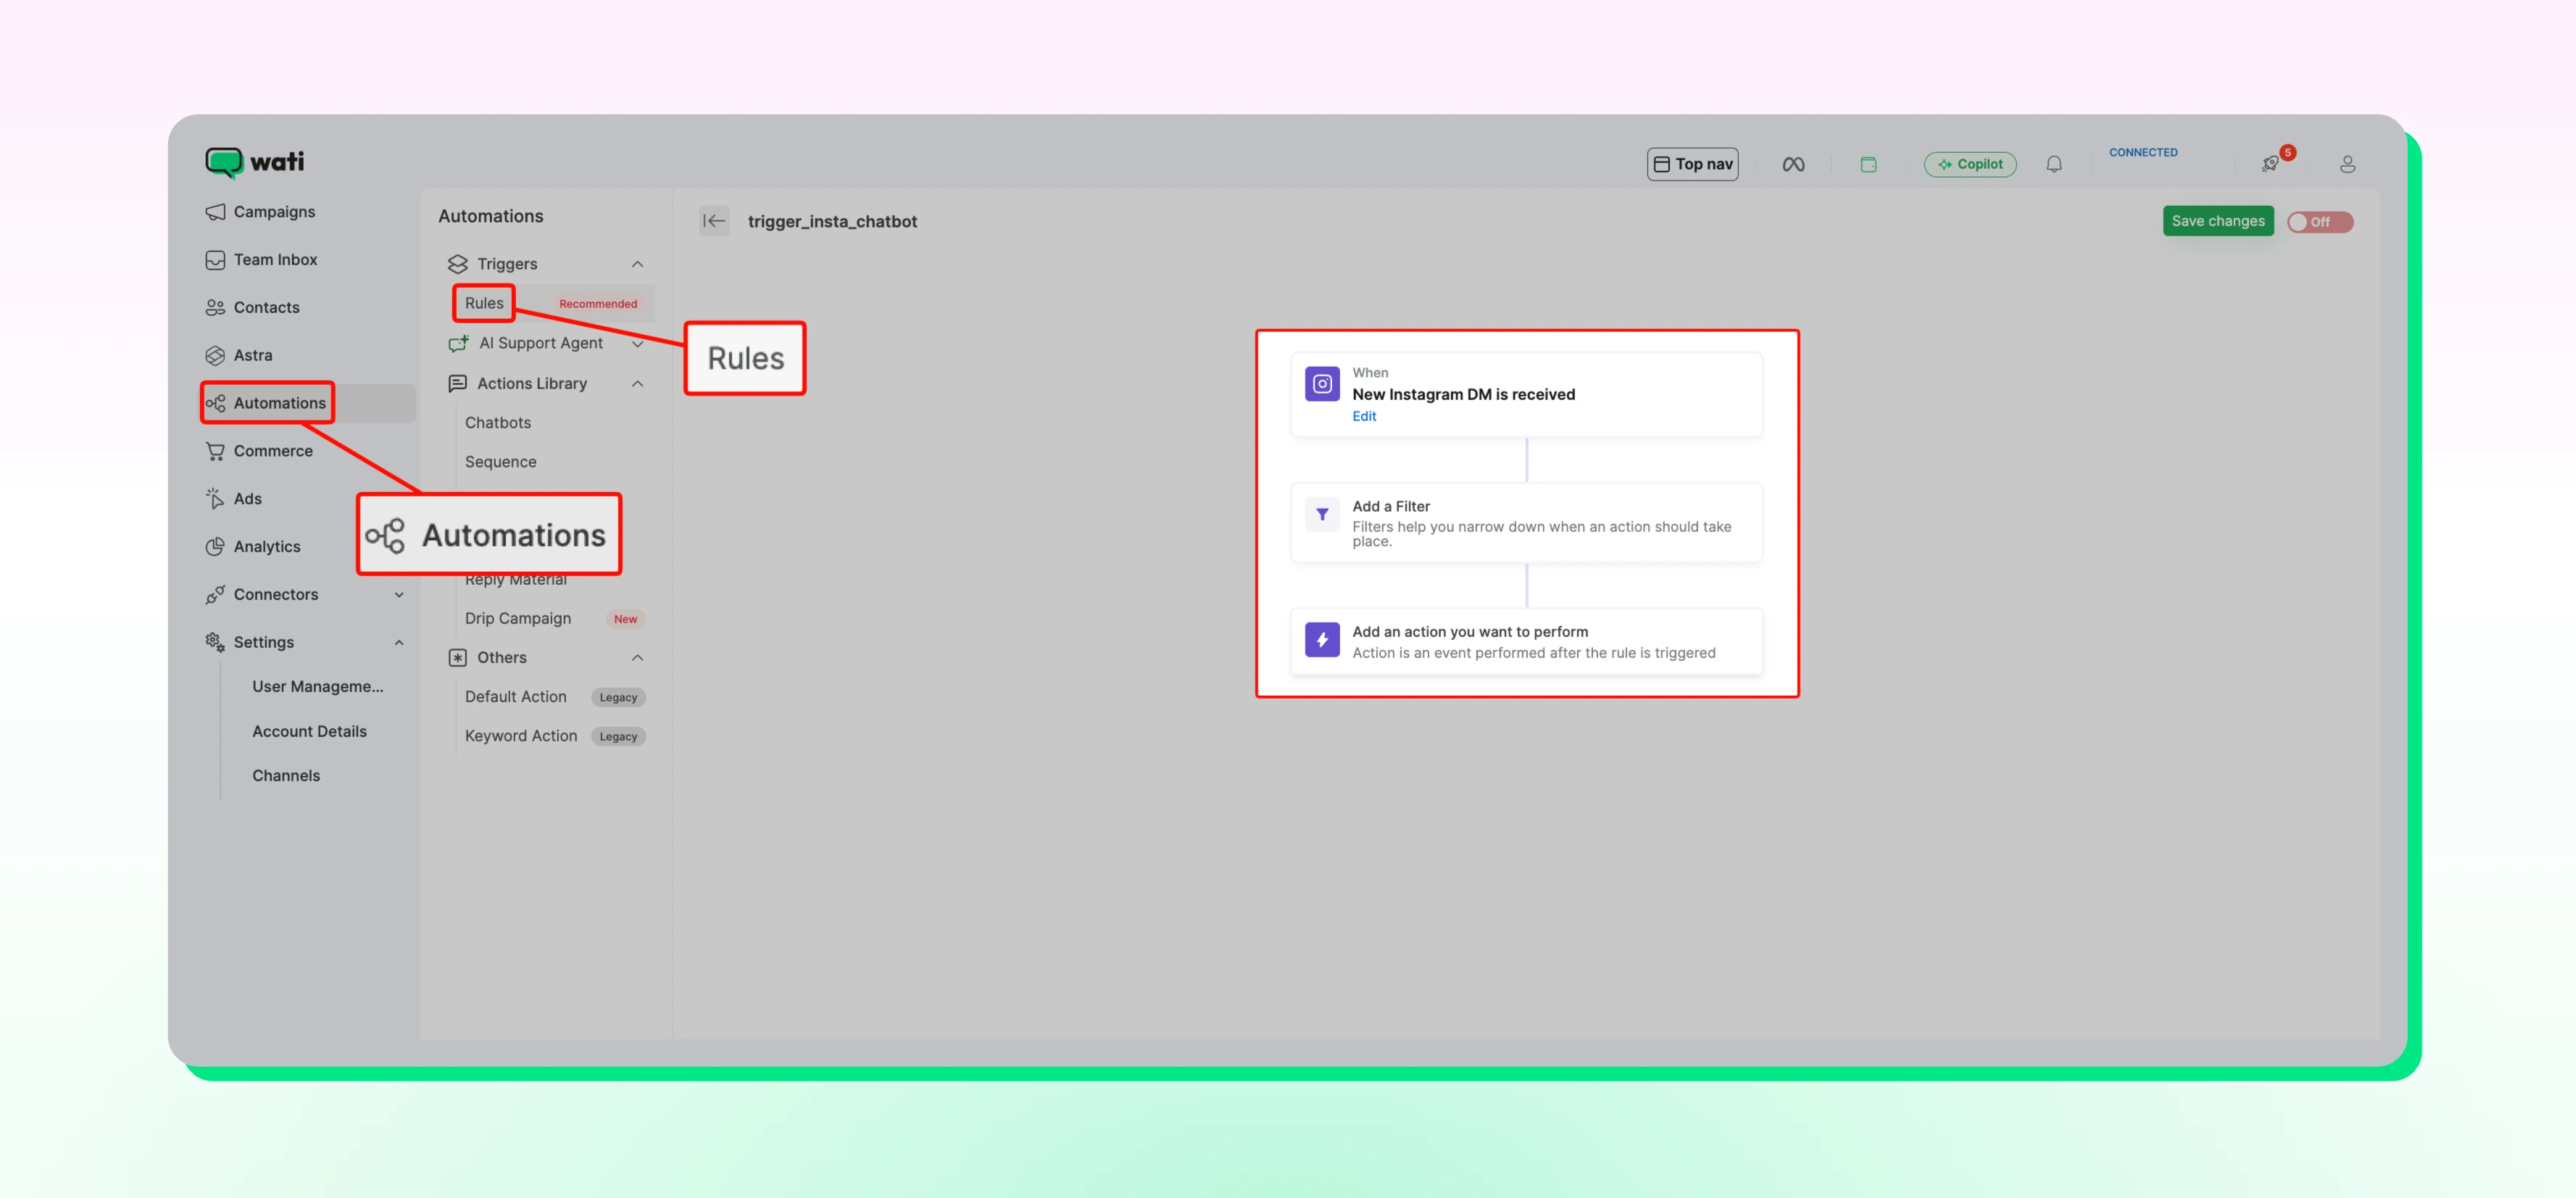Click lightning bolt action icon
Image resolution: width=2576 pixels, height=1198 pixels.
point(1322,640)
